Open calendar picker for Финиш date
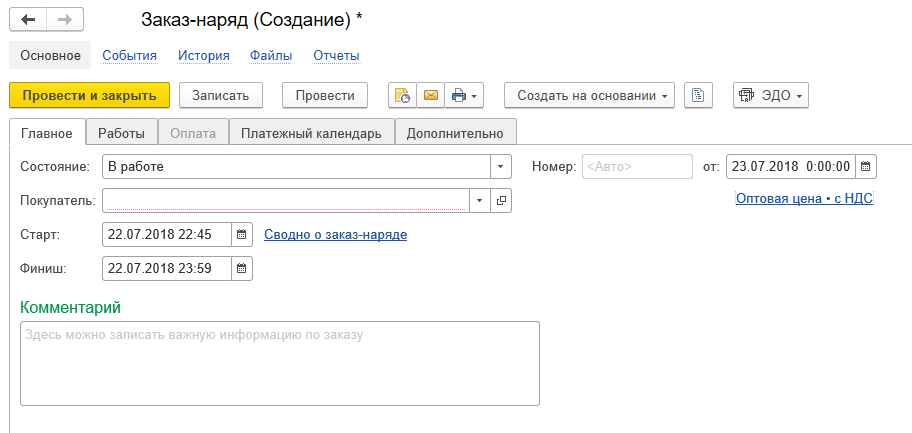Image resolution: width=912 pixels, height=433 pixels. [x=242, y=268]
